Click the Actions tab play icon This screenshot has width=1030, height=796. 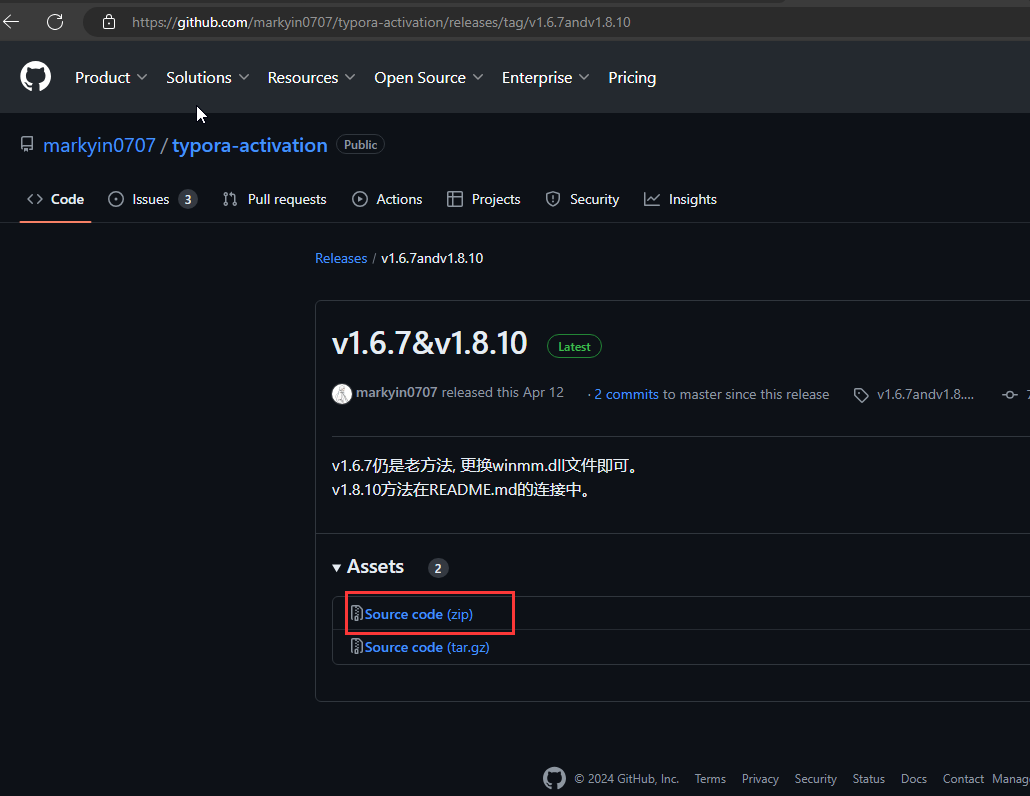359,199
